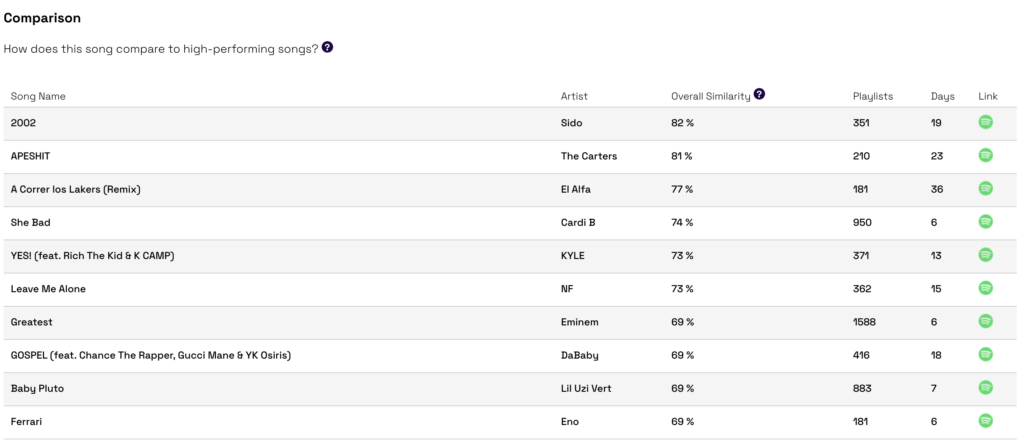1024x443 pixels.
Task: Sort by Playlists column header
Action: click(x=872, y=96)
